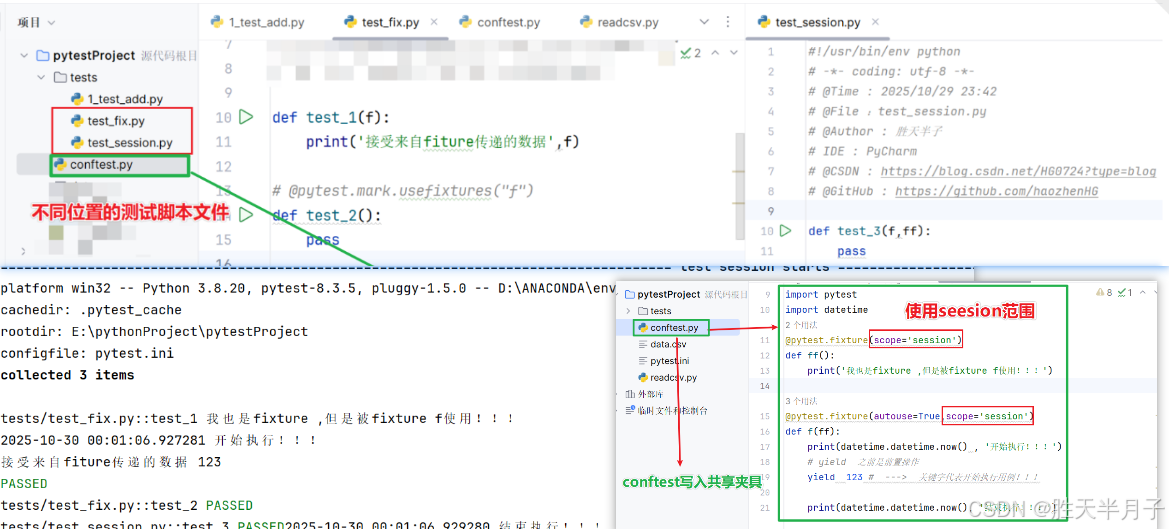Screen dimensions: 1169x529
Task: Open the CSDN blog URL in the file header
Action: tap(1018, 171)
